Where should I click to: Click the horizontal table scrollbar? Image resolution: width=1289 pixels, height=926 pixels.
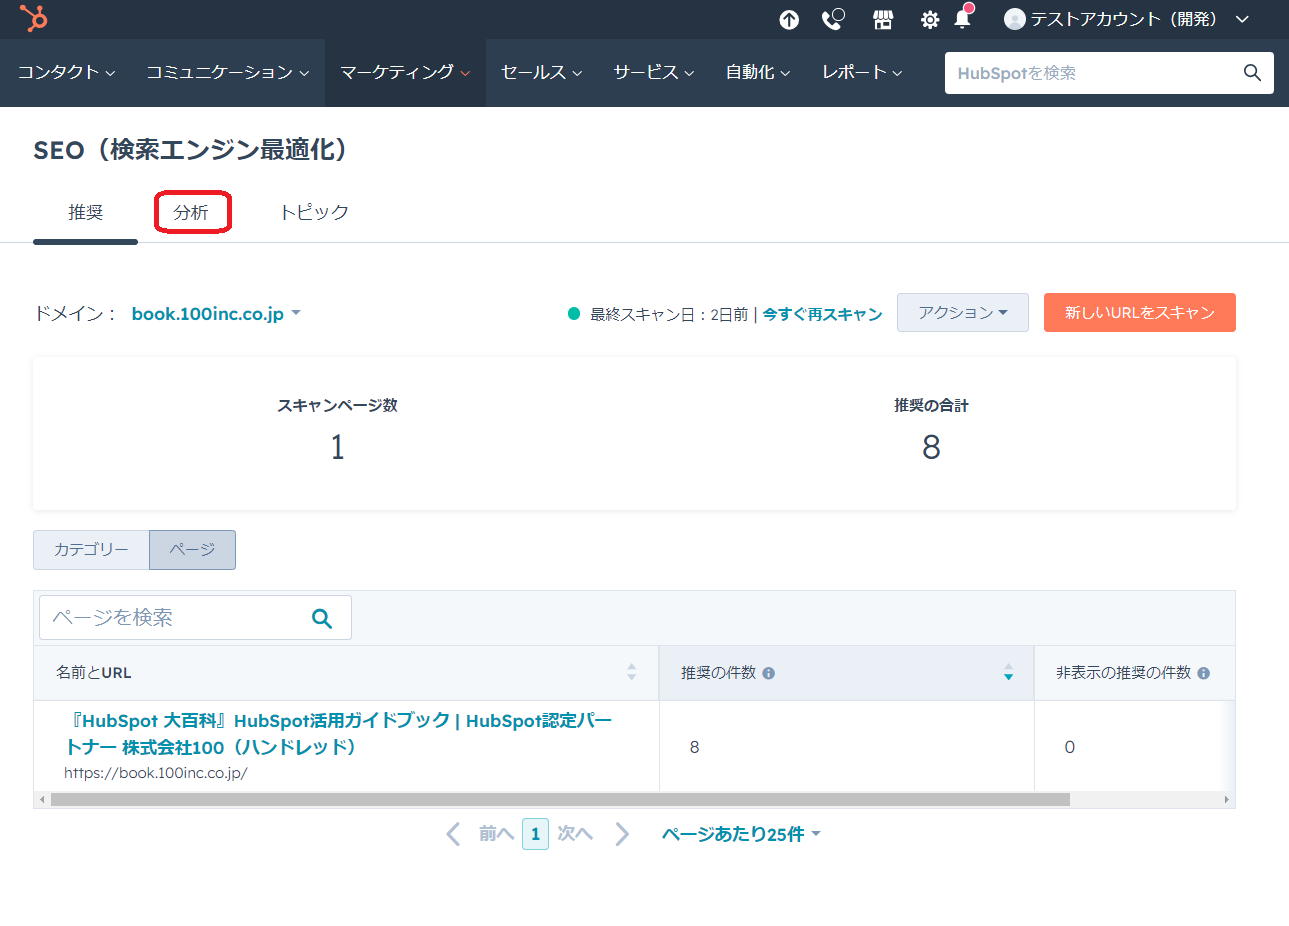click(560, 800)
